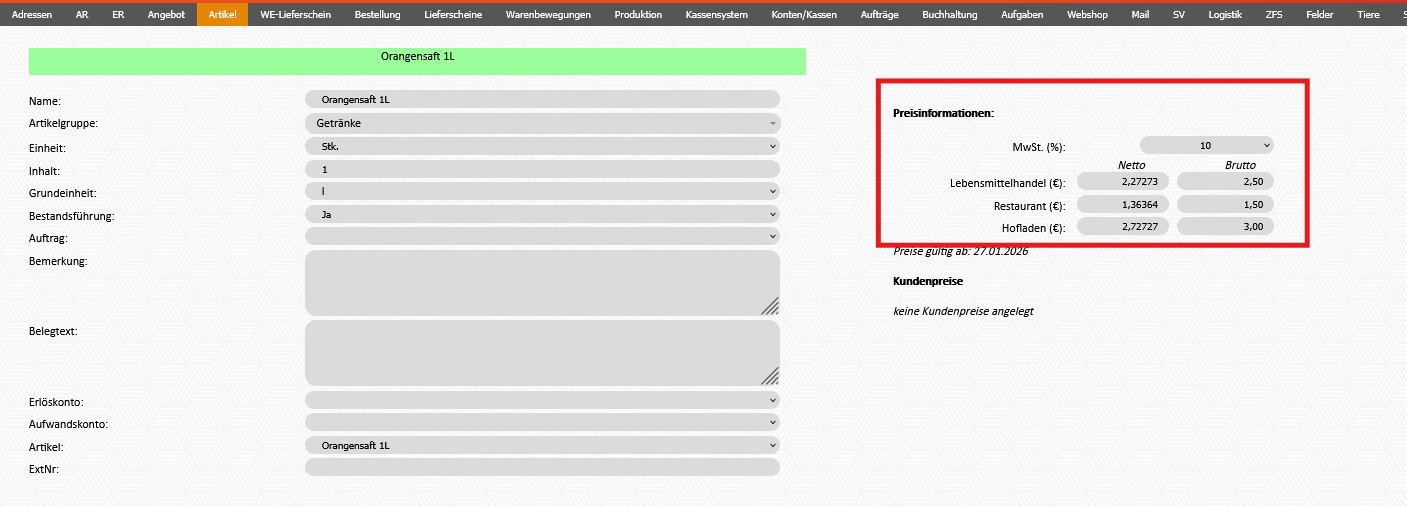Select the Restaurant Brutto price field
1407x507 pixels.
point(1224,204)
